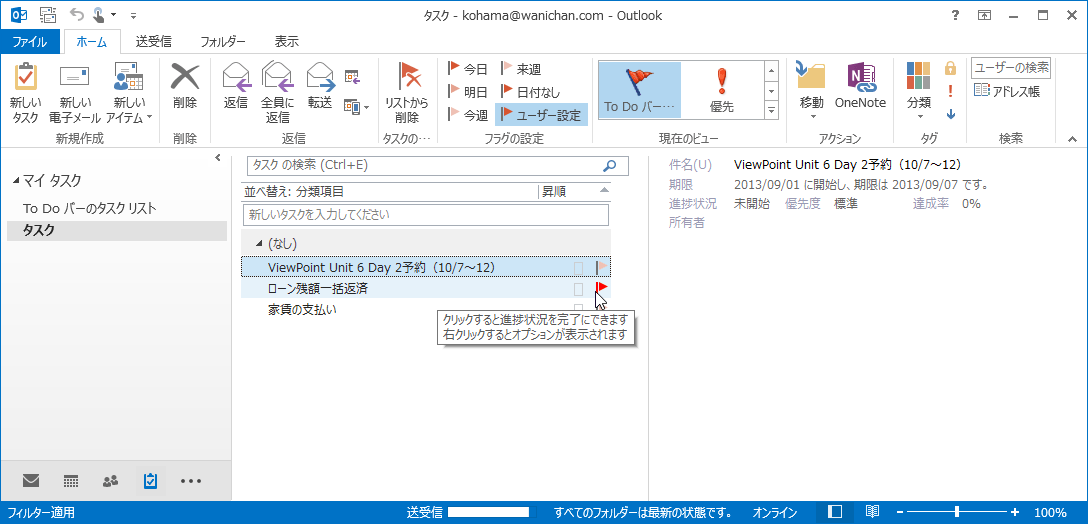Set high importance red exclamation icon

coord(951,91)
